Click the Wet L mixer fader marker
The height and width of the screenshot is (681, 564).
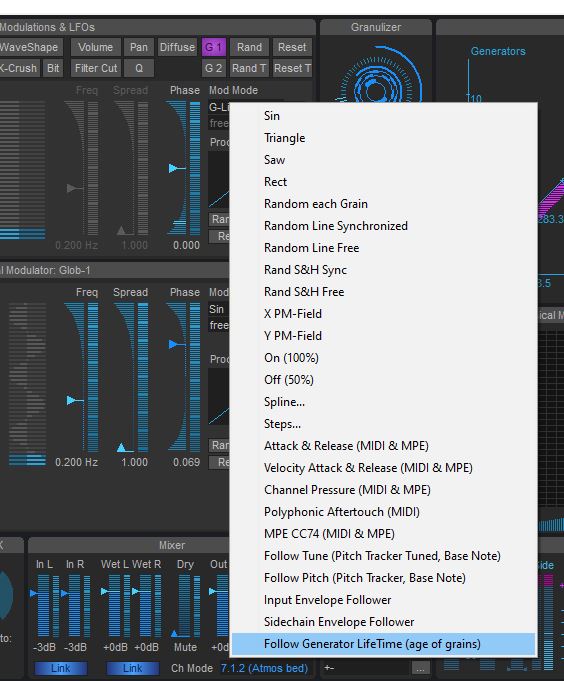point(105,591)
